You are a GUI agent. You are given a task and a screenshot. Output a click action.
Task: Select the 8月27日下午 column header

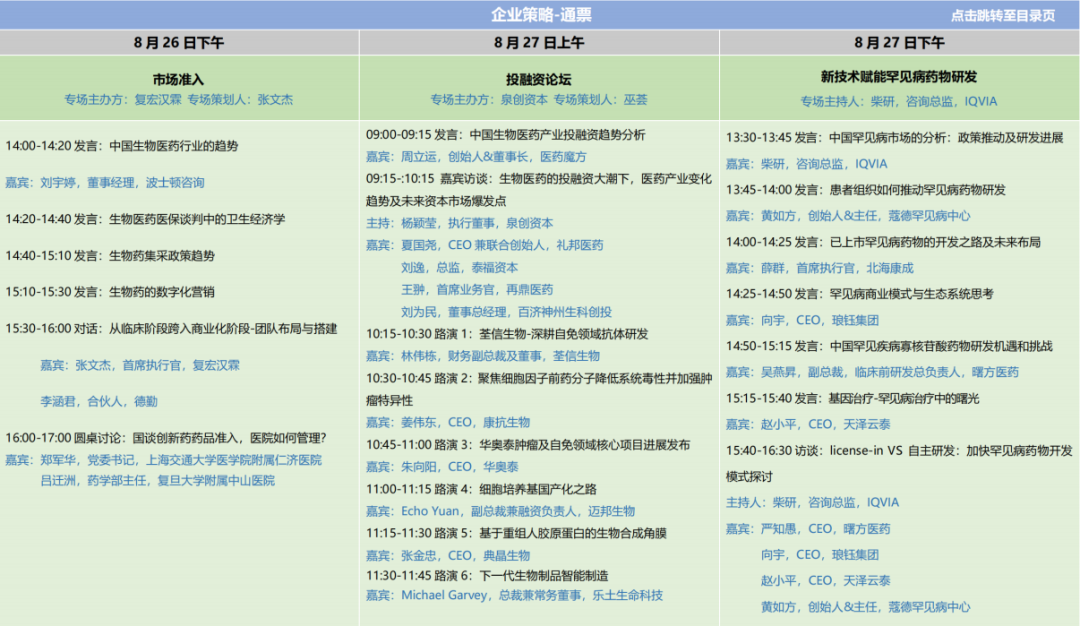tap(899, 43)
